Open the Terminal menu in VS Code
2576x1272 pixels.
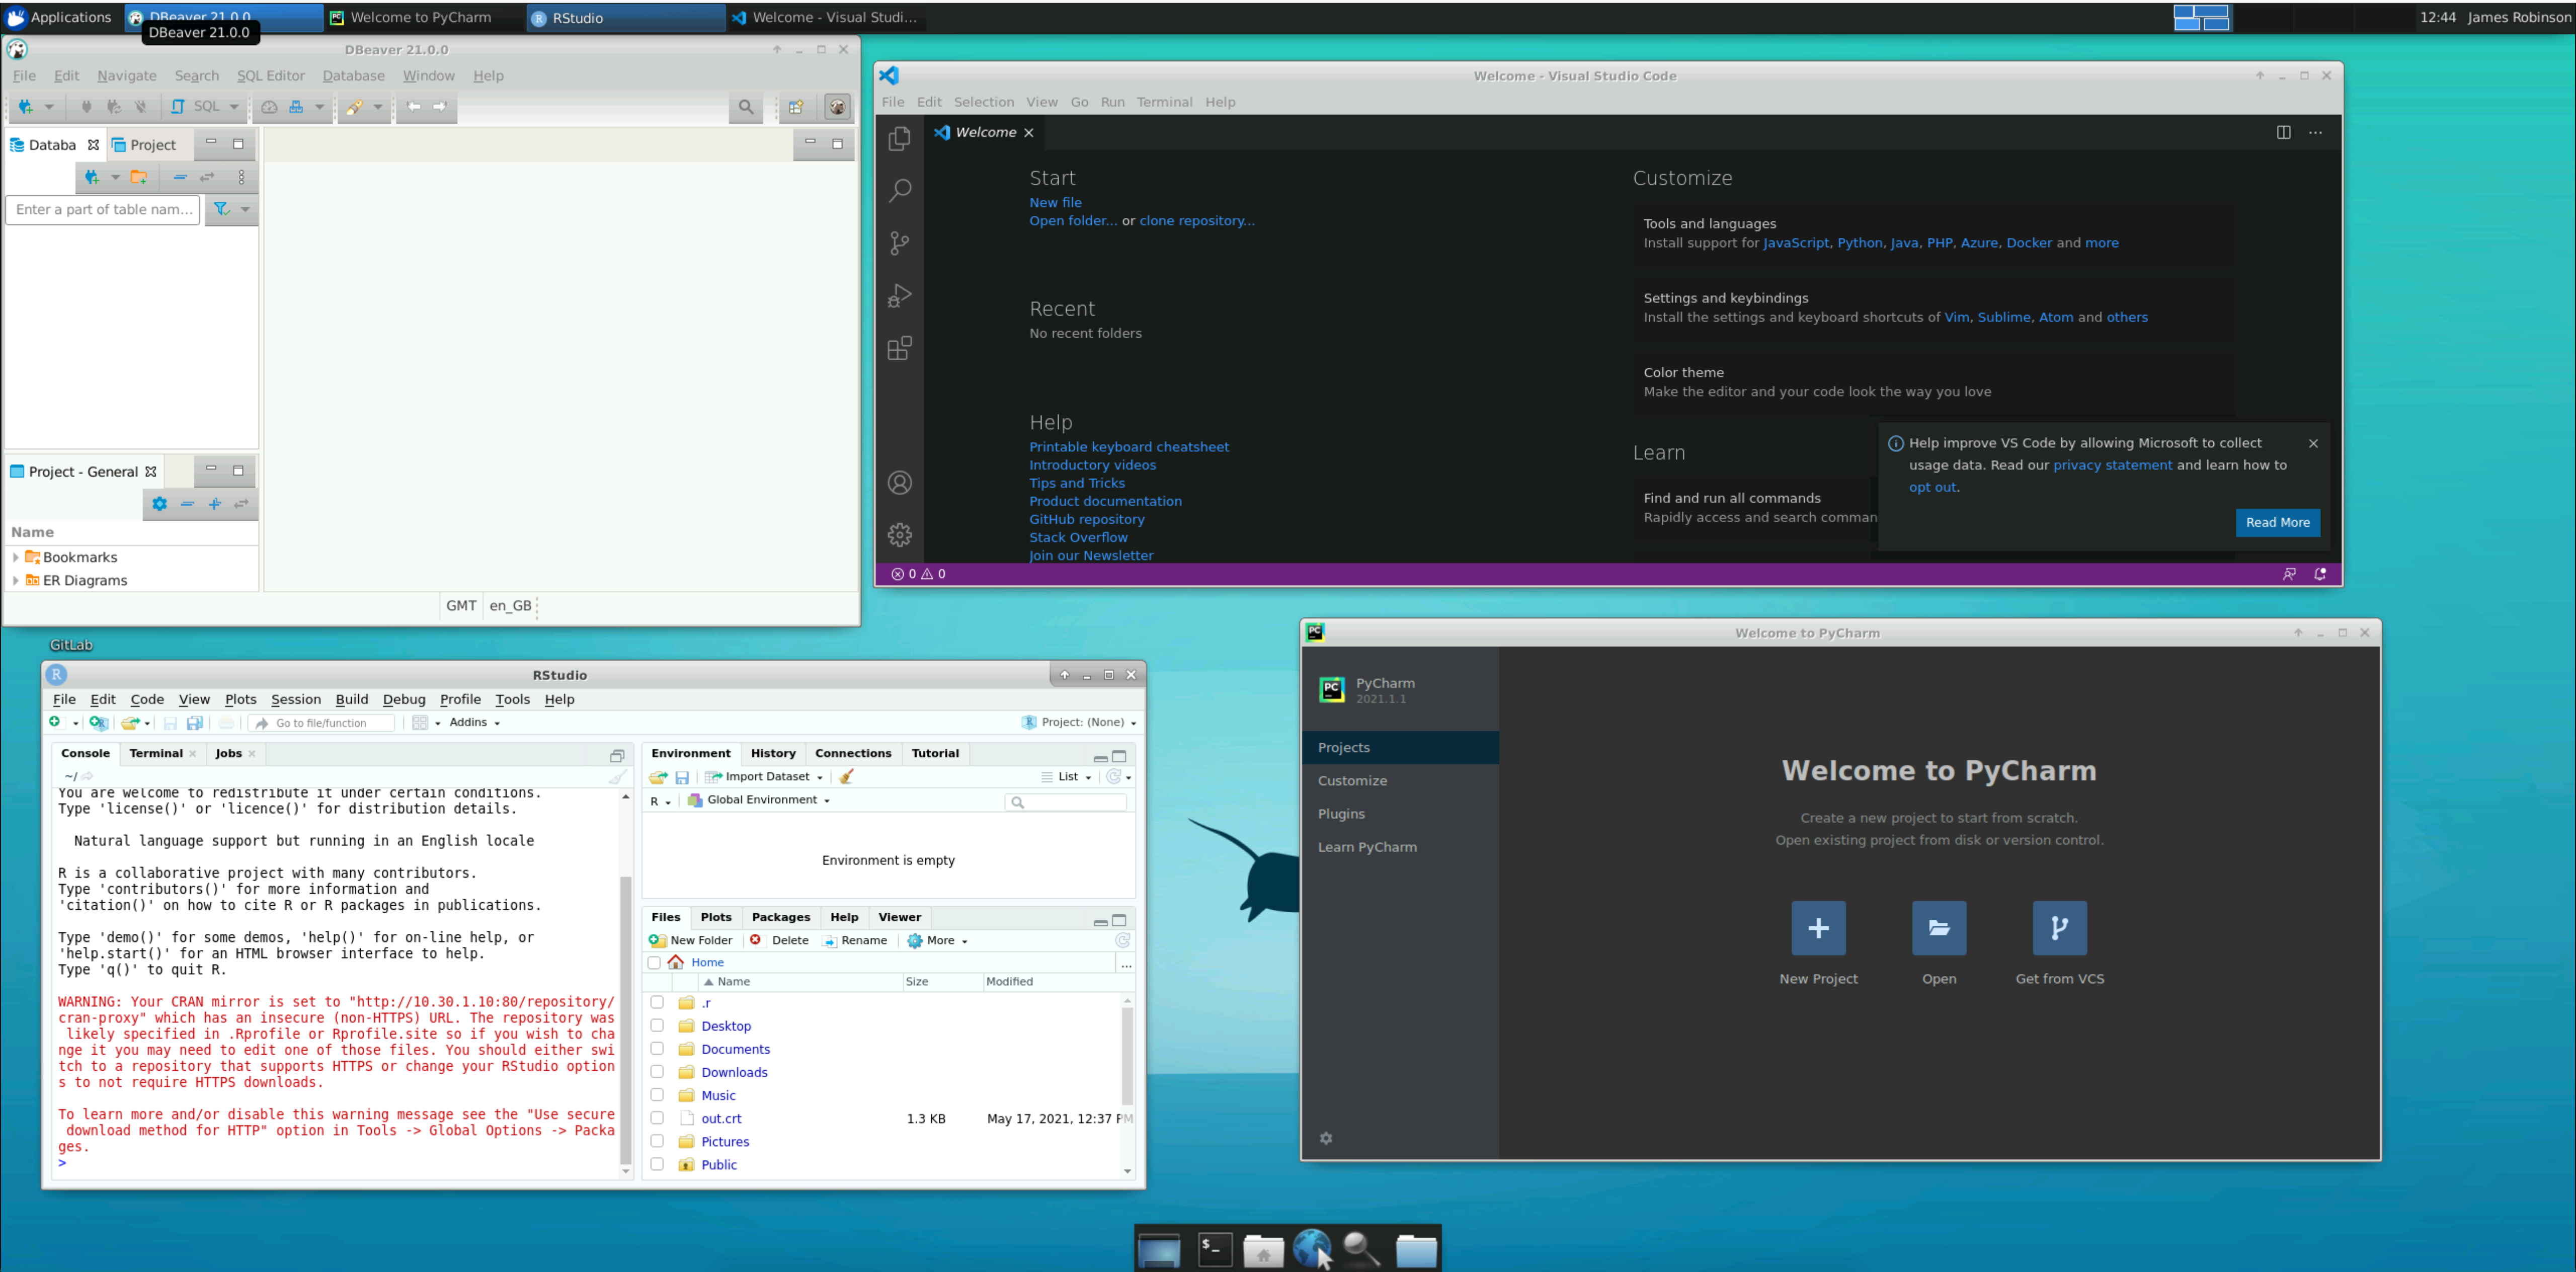click(1164, 102)
